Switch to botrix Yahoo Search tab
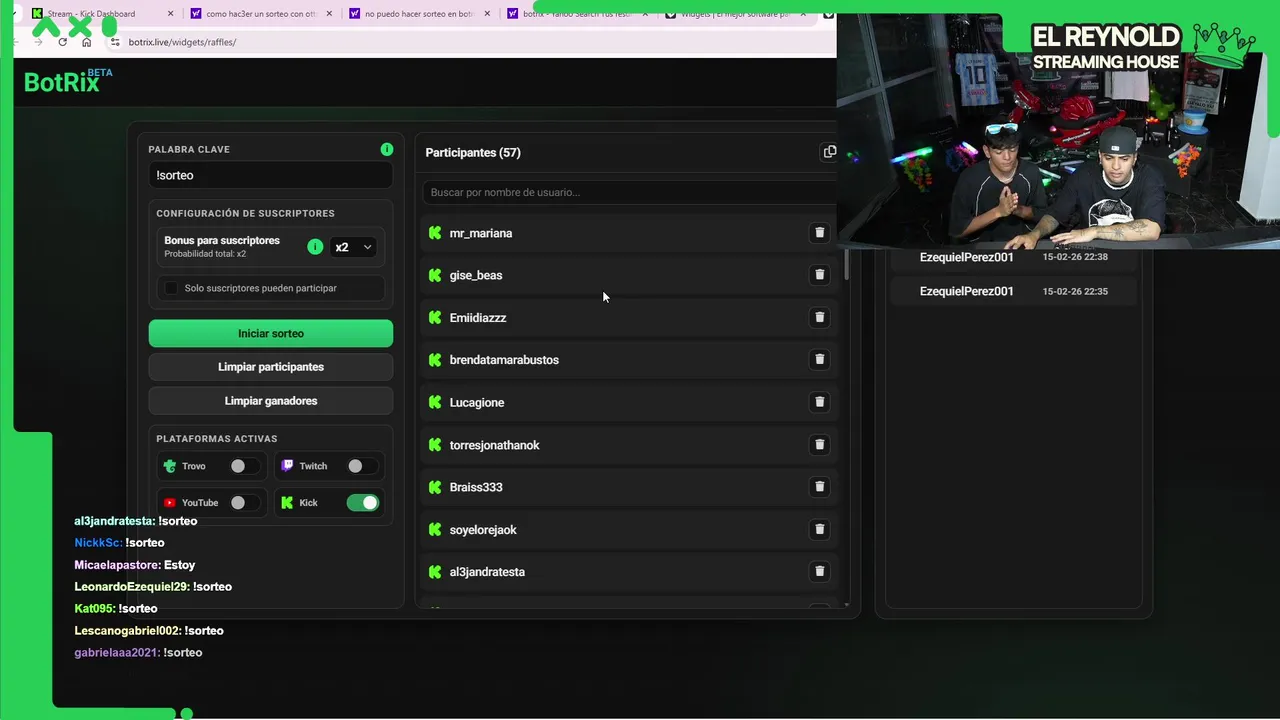This screenshot has width=1280, height=720. (x=575, y=14)
